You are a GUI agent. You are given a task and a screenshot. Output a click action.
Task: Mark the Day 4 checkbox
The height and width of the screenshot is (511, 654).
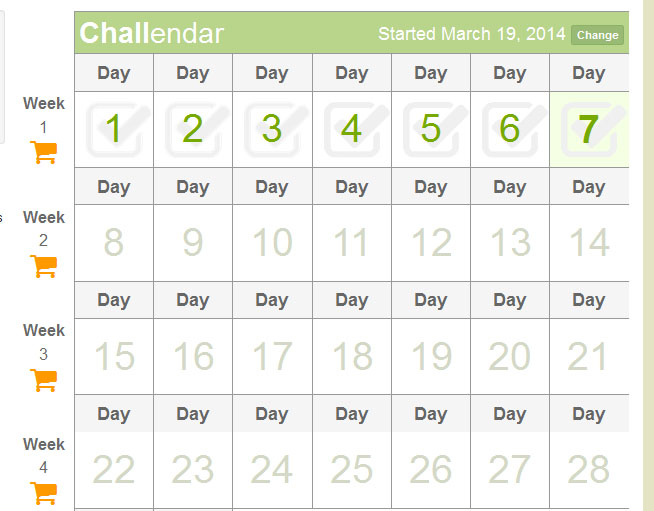click(351, 130)
